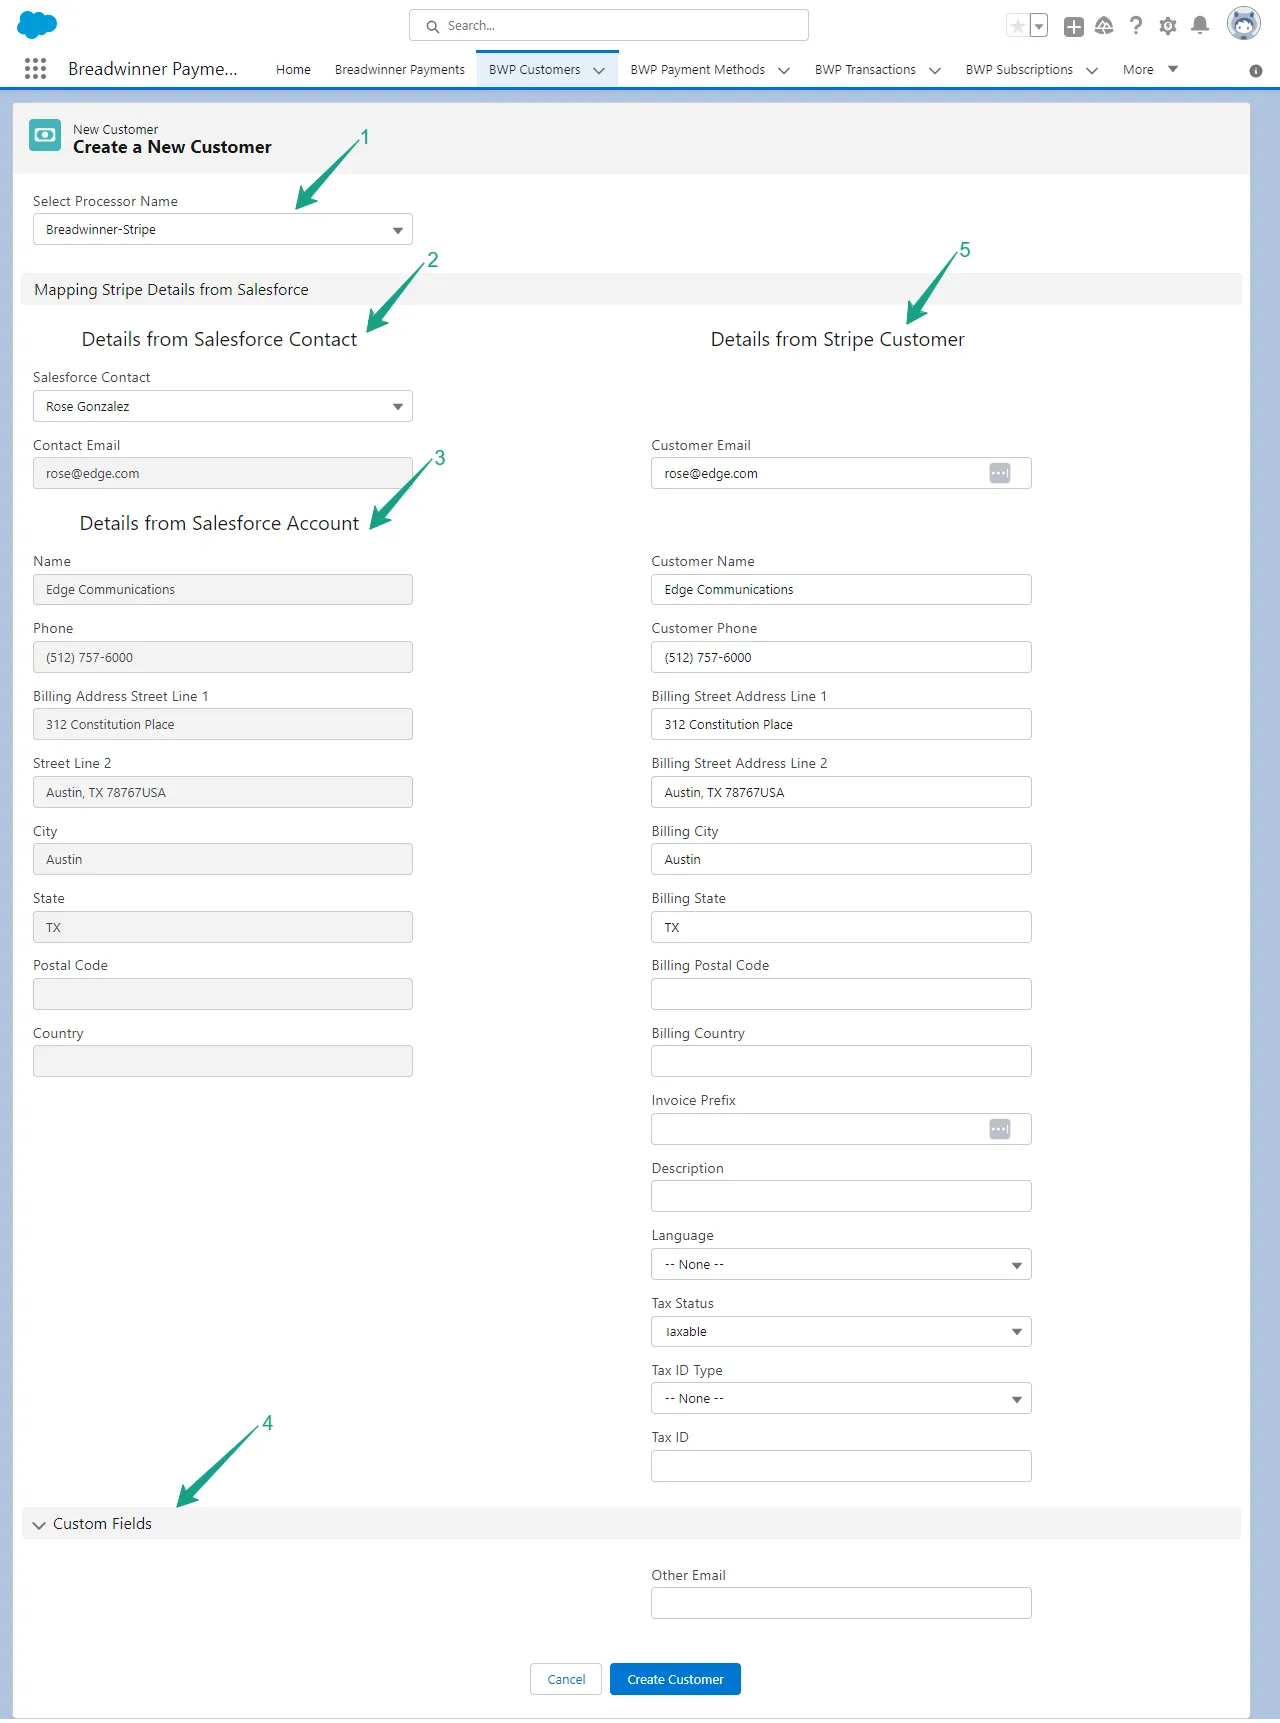Open the favorites list dropdown arrow
The height and width of the screenshot is (1723, 1280).
click(x=1039, y=26)
